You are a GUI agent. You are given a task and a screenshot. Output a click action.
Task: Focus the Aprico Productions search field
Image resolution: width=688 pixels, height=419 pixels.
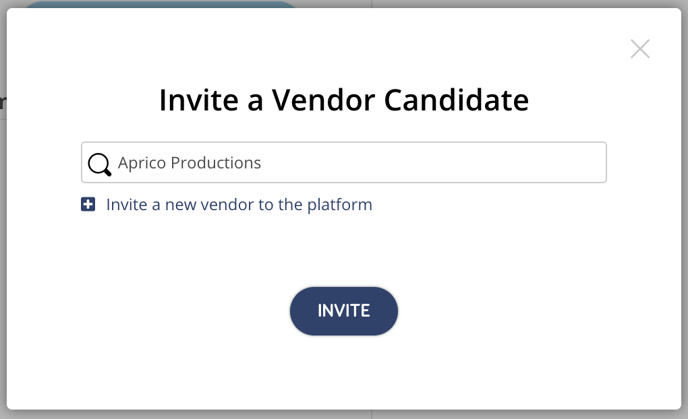(344, 162)
